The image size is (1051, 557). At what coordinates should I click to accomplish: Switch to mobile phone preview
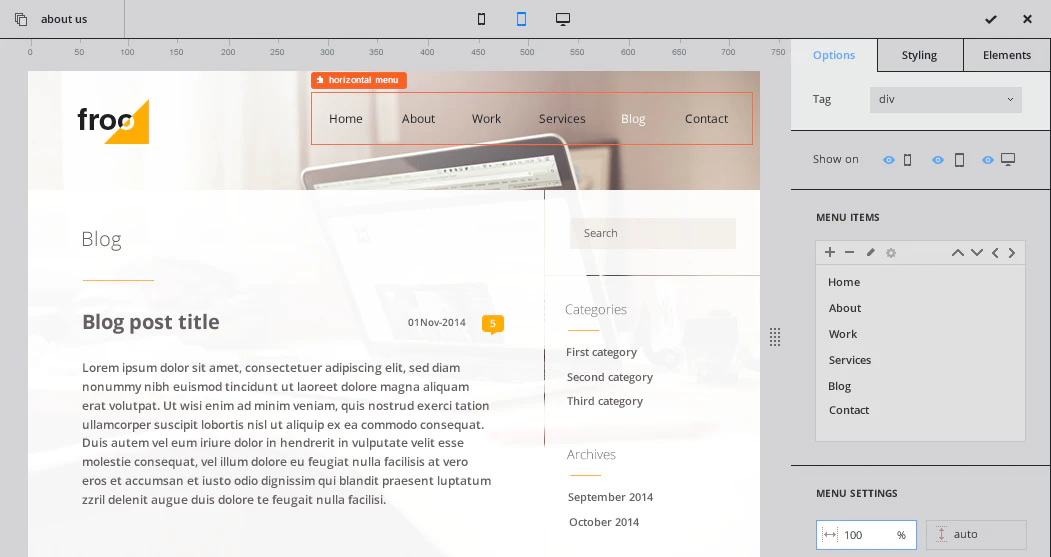pos(481,19)
